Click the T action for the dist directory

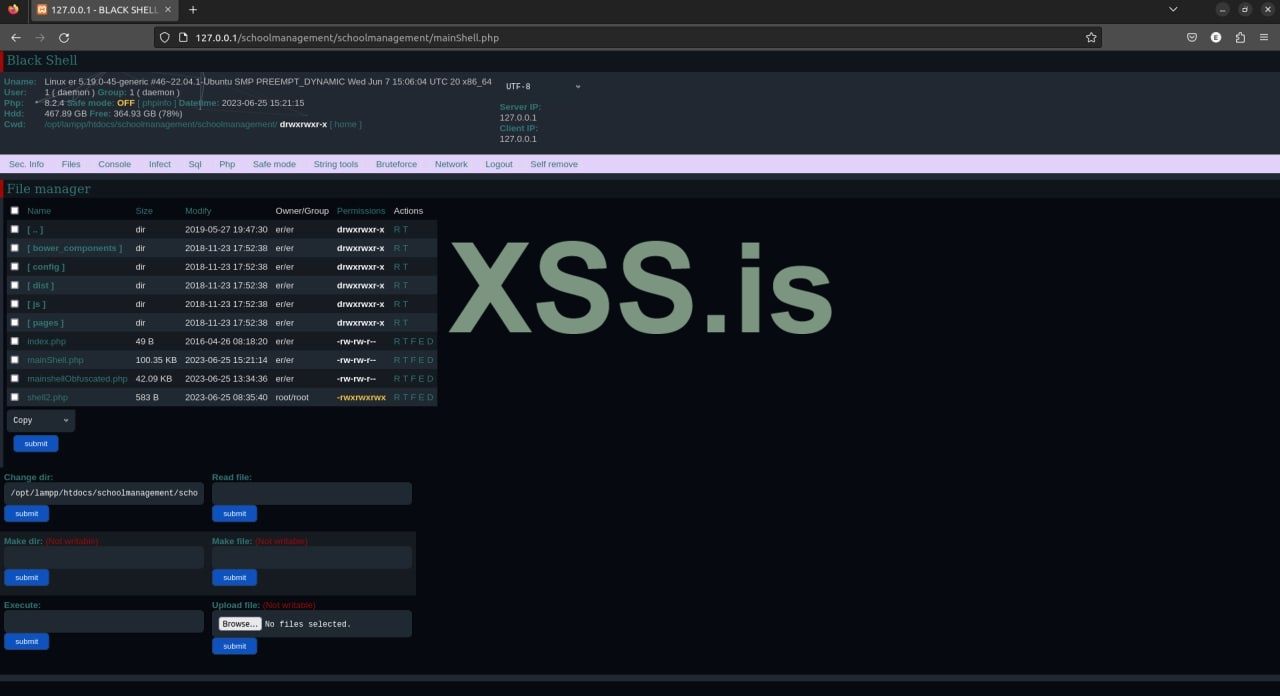coord(405,285)
